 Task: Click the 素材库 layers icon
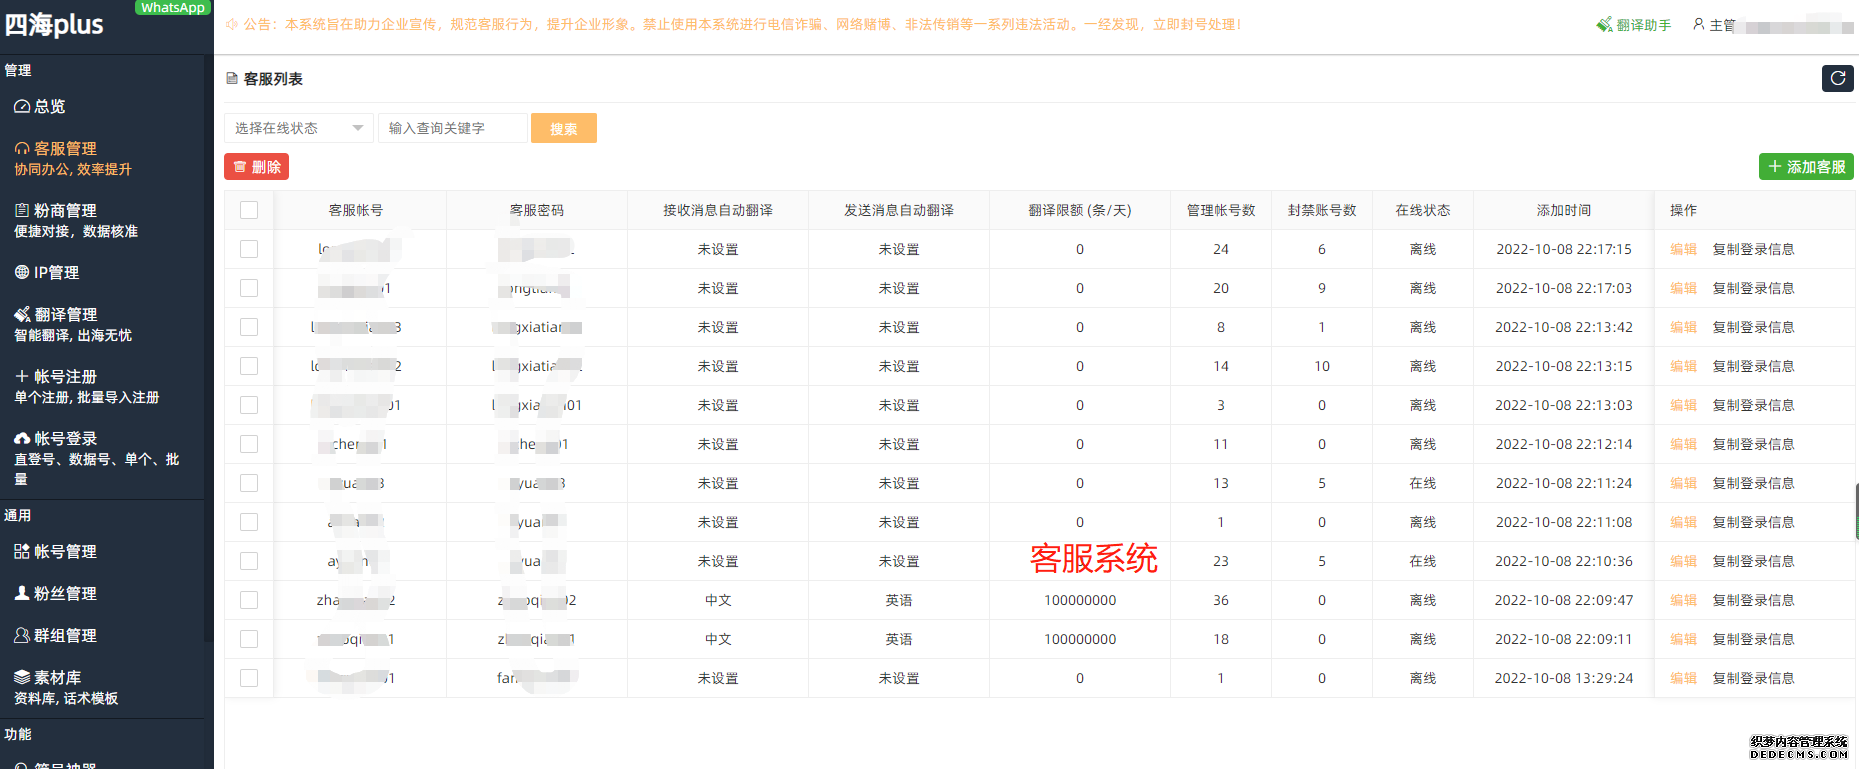tap(22, 678)
